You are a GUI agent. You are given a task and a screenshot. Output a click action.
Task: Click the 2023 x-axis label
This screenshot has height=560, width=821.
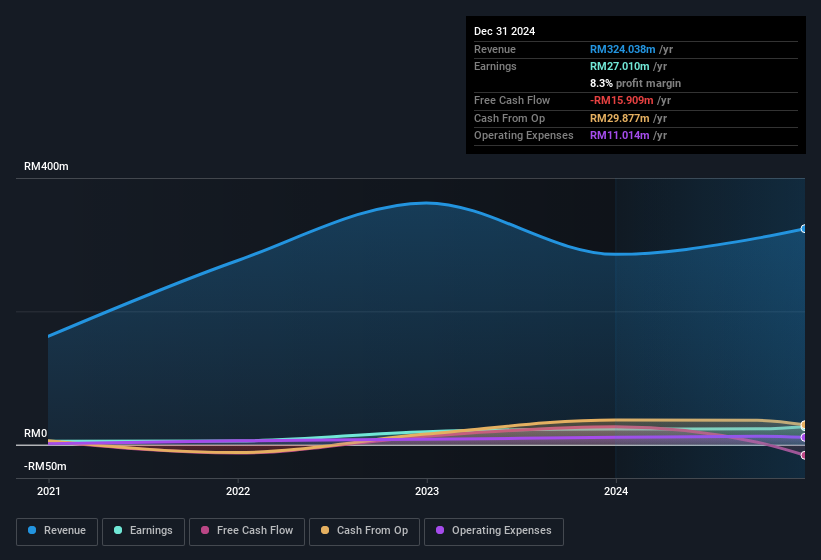(x=427, y=491)
